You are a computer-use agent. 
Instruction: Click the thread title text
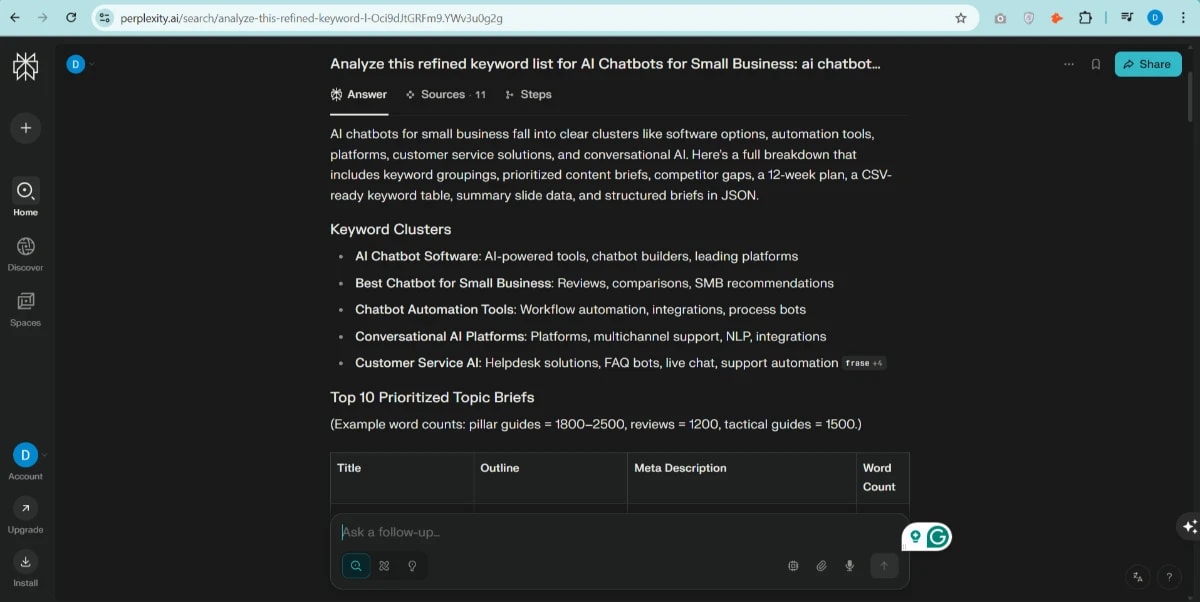605,63
